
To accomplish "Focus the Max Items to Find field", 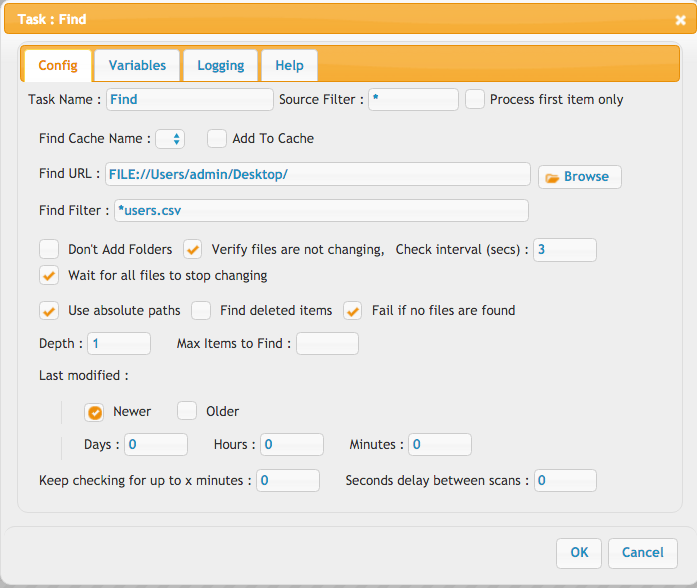I will (328, 344).
